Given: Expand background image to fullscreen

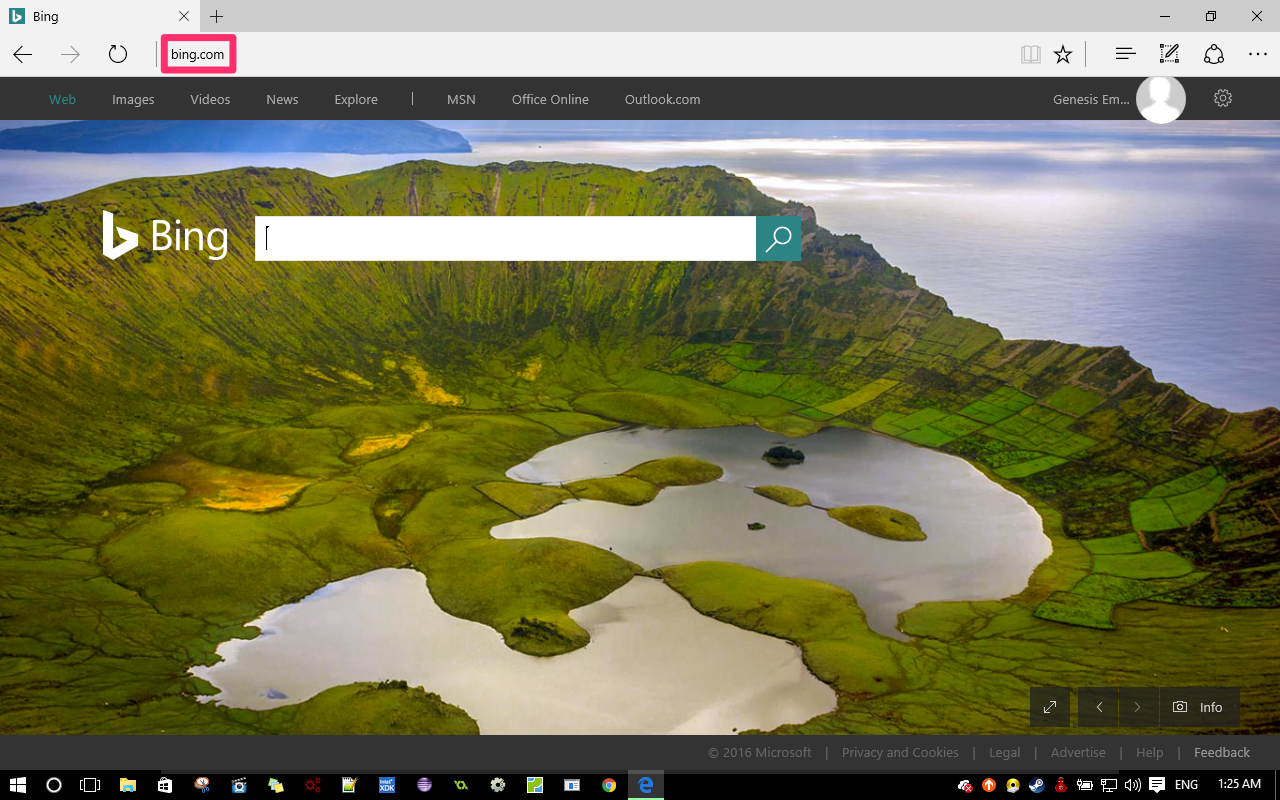Looking at the screenshot, I should pos(1049,707).
